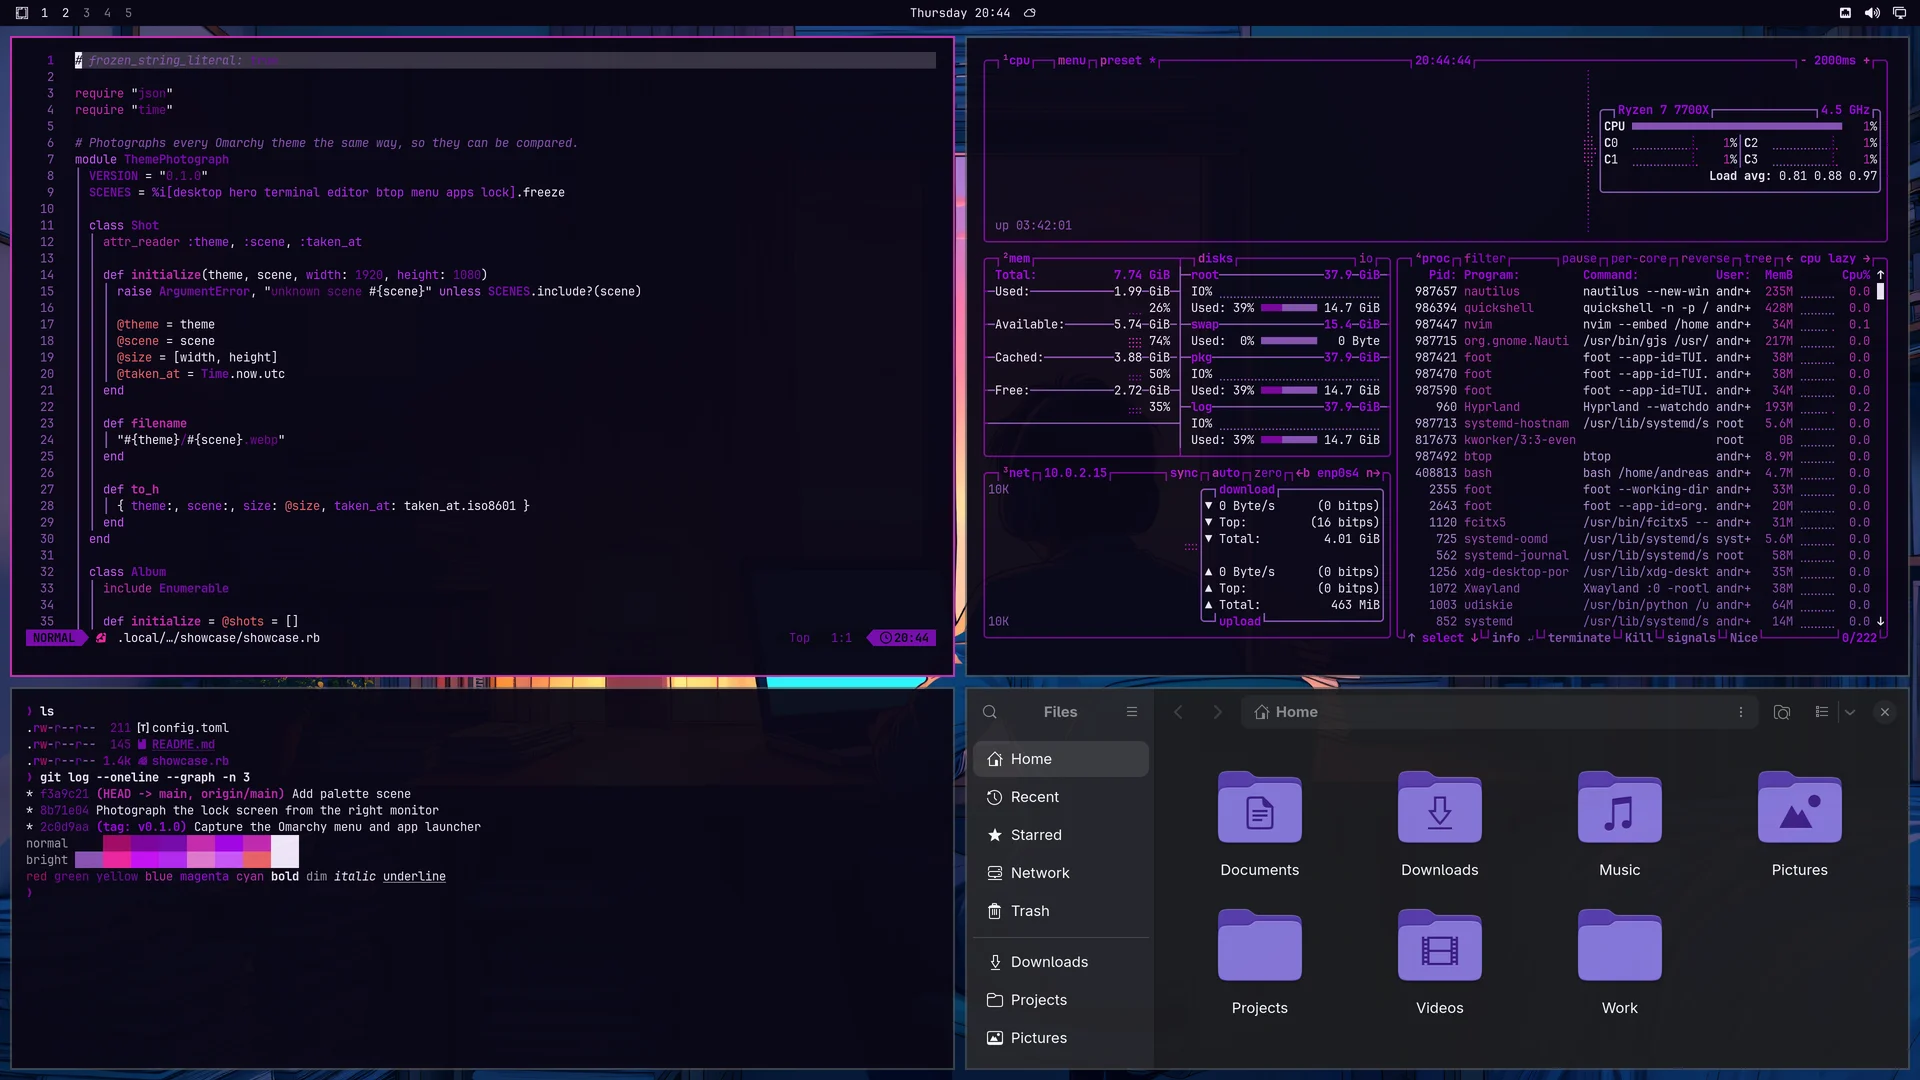1920x1080 pixels.
Task: Open the Downloads bookmark in Files sidebar
Action: click(x=1061, y=962)
